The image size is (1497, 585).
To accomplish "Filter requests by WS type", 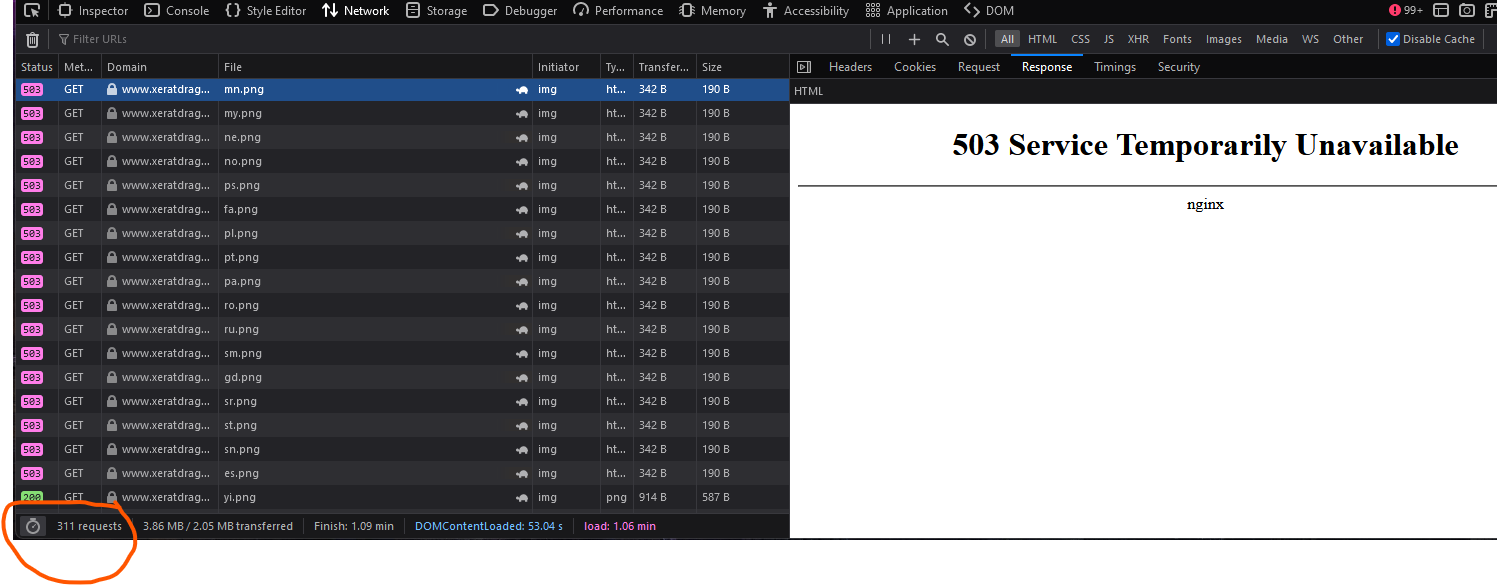I will pyautogui.click(x=1310, y=39).
